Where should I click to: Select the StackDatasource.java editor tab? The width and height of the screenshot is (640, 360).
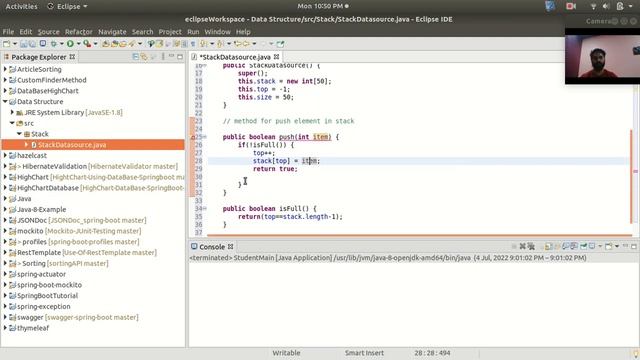(x=235, y=57)
